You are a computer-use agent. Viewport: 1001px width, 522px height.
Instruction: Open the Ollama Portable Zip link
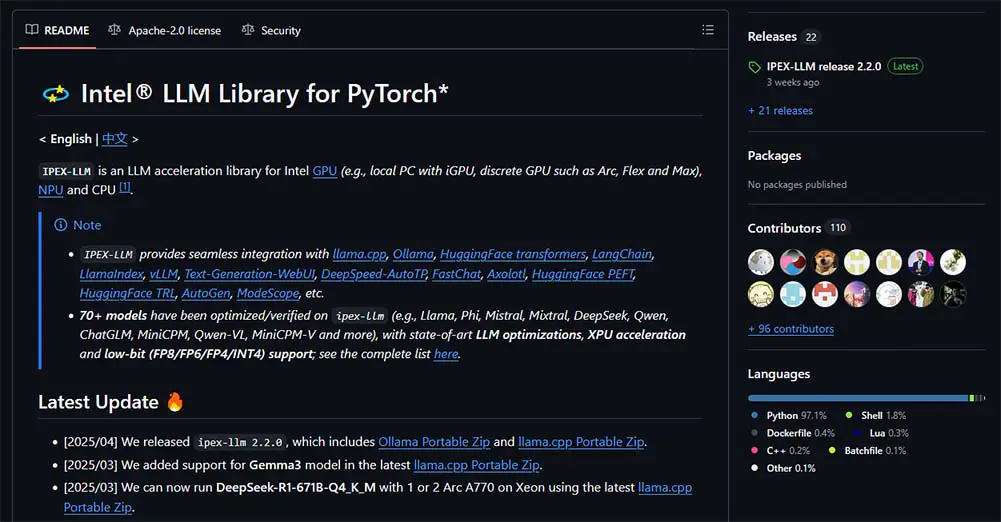click(434, 442)
